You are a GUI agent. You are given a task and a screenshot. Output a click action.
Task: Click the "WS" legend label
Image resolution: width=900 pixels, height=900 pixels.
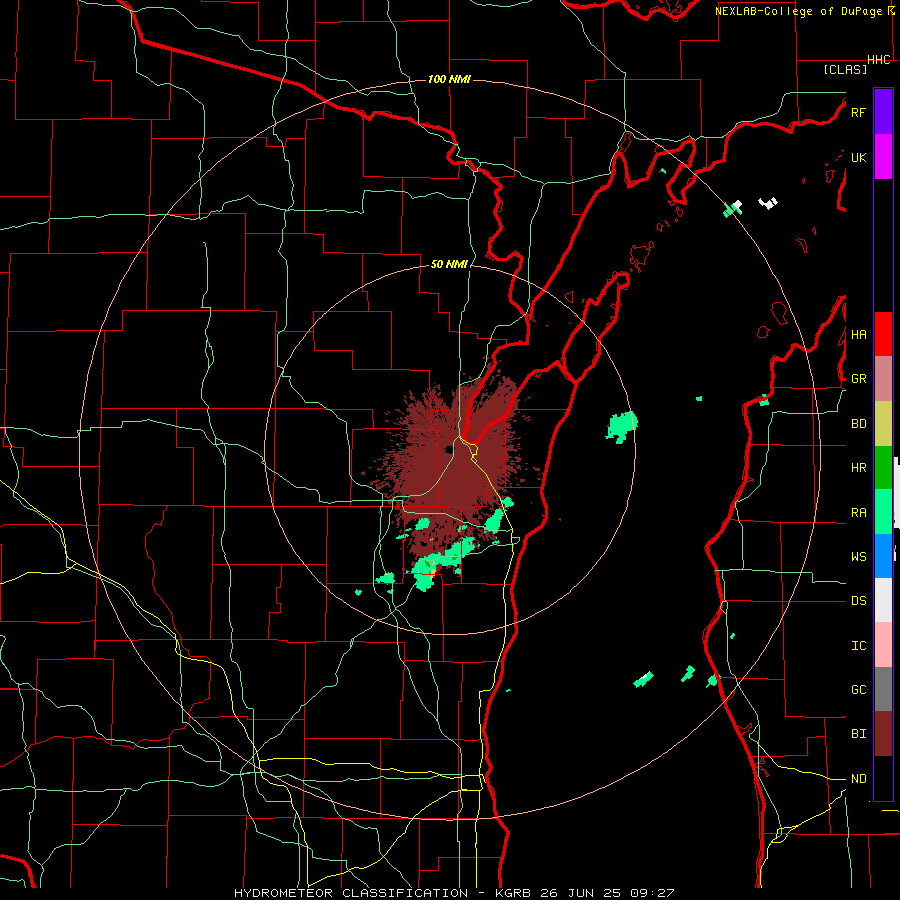pyautogui.click(x=858, y=557)
